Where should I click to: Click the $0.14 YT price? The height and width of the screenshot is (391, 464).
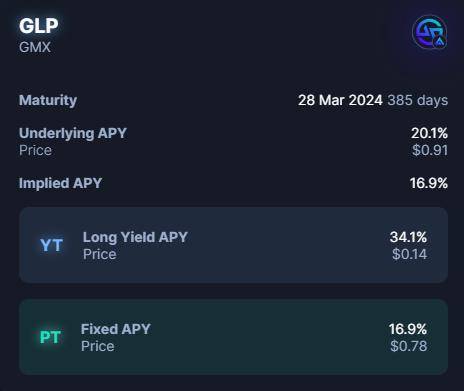pyautogui.click(x=409, y=254)
